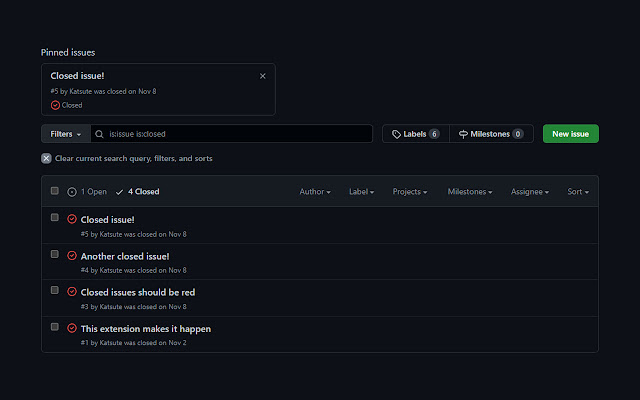Open the Assignee filter dropdown
The width and height of the screenshot is (640, 400).
pyautogui.click(x=530, y=192)
